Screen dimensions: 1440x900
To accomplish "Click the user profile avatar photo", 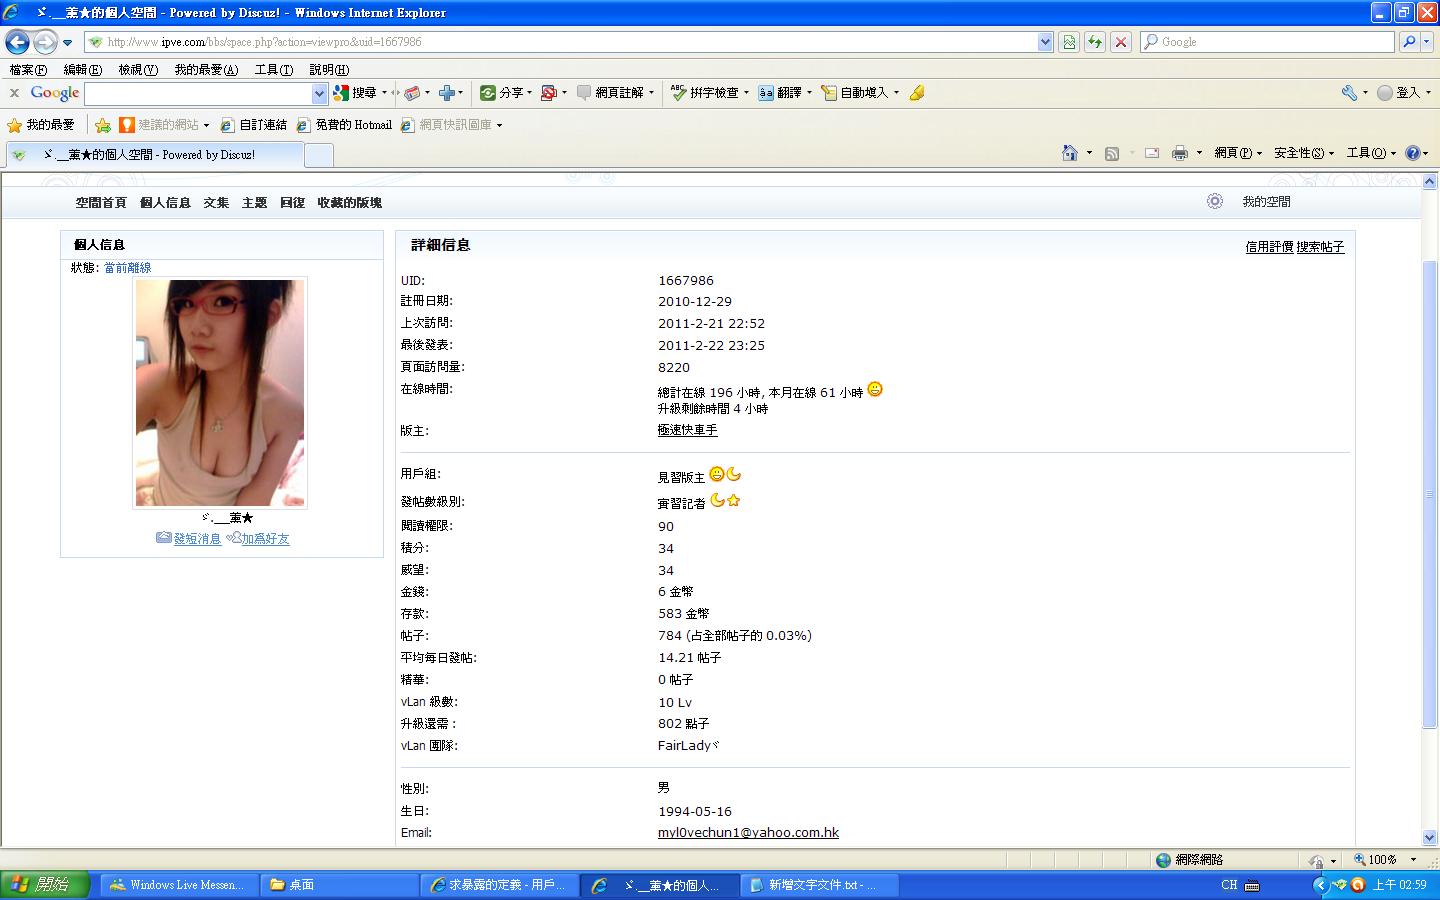I will (220, 392).
